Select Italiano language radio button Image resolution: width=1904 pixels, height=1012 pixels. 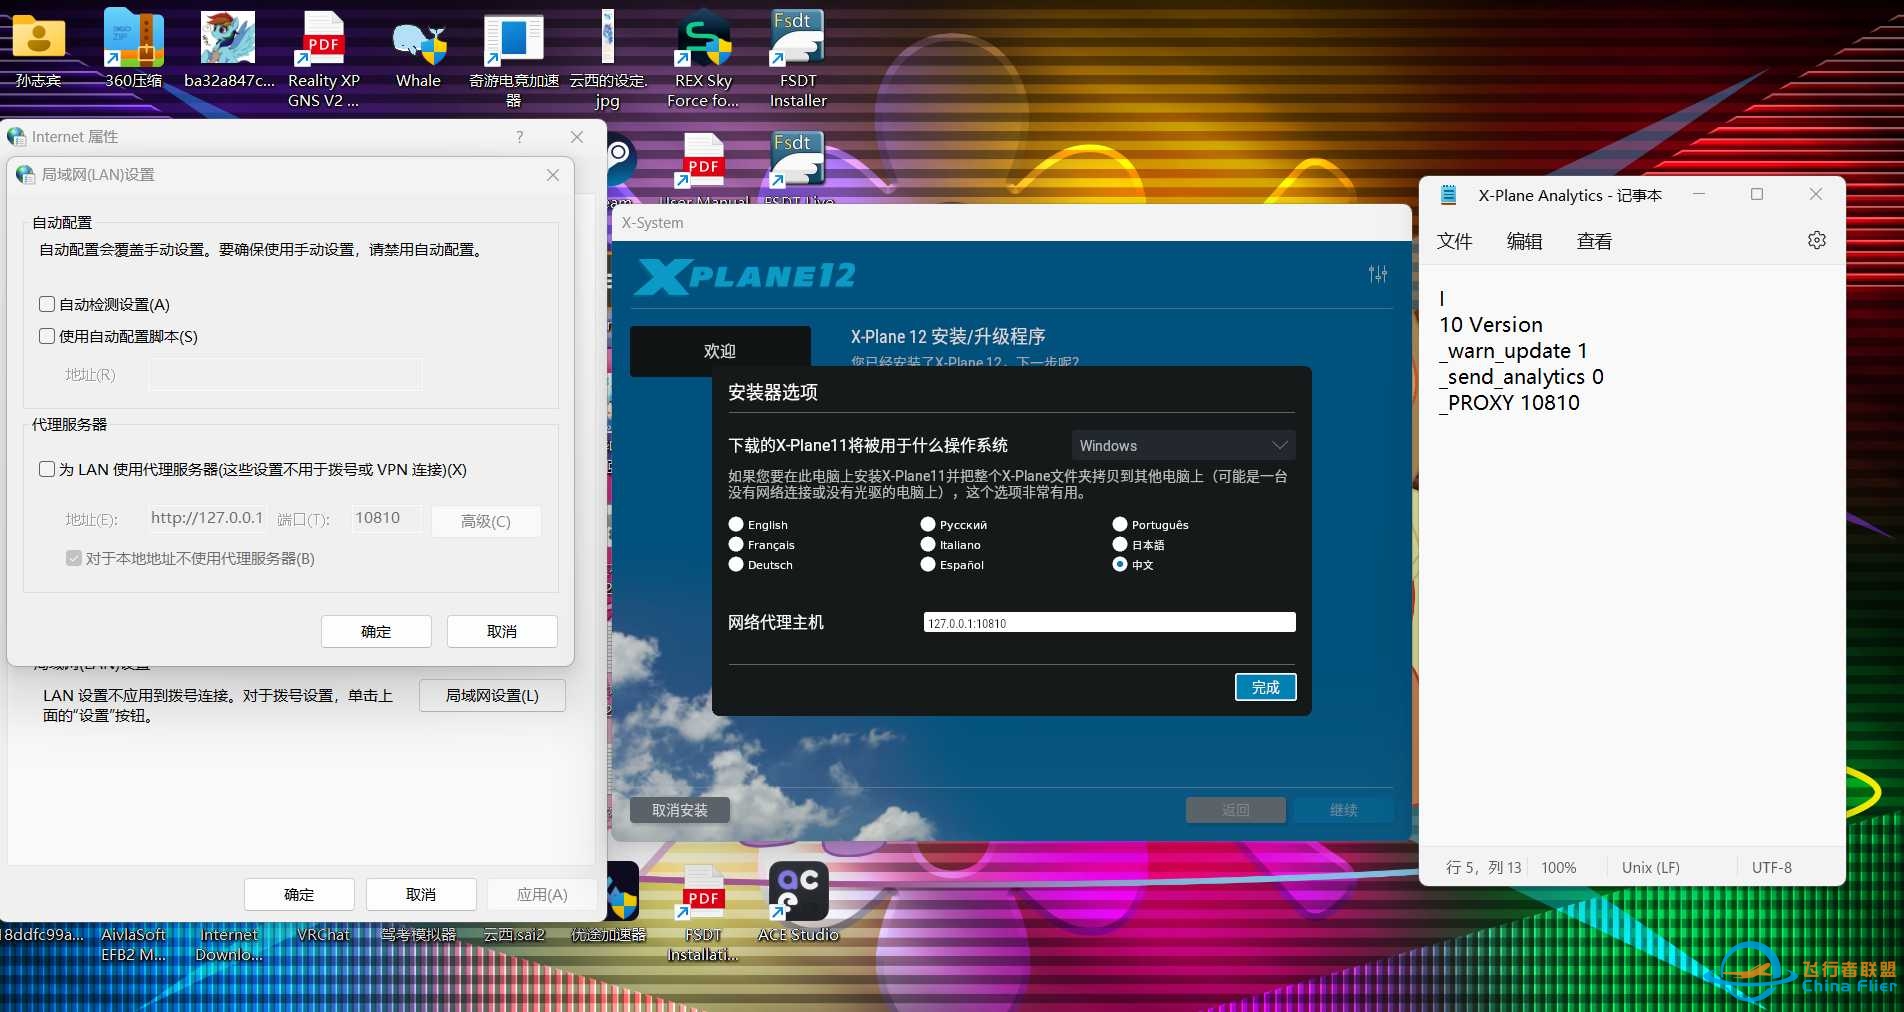[x=928, y=544]
